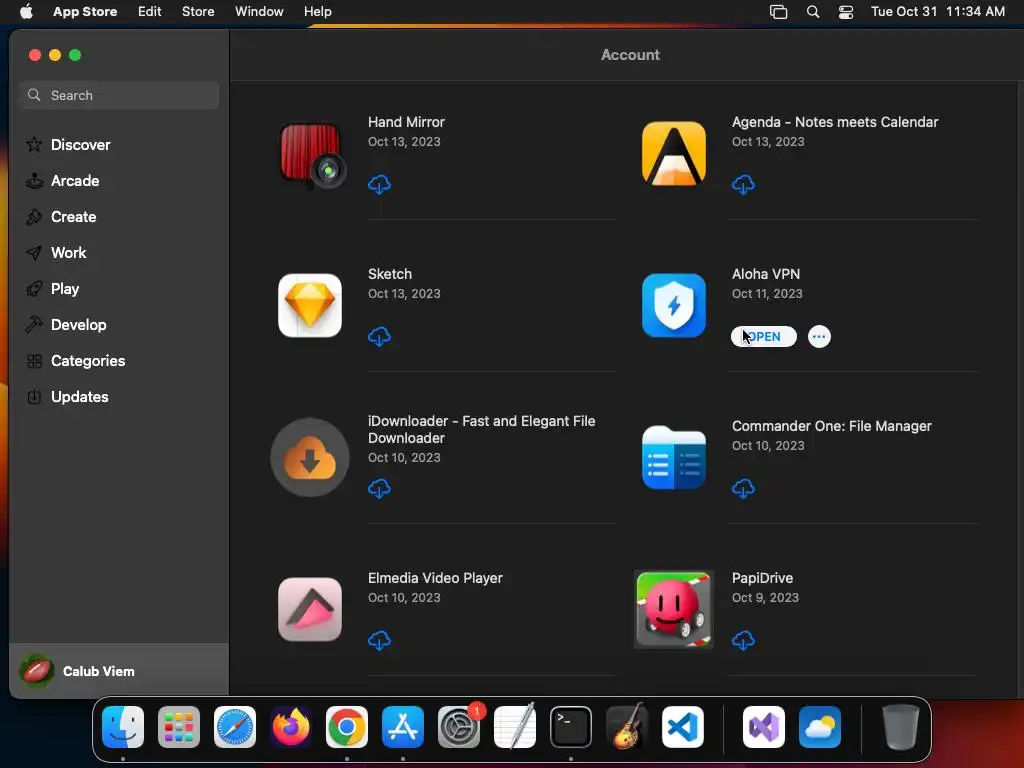Click the PapiDrive app icon
This screenshot has height=768, width=1024.
pyautogui.click(x=674, y=609)
